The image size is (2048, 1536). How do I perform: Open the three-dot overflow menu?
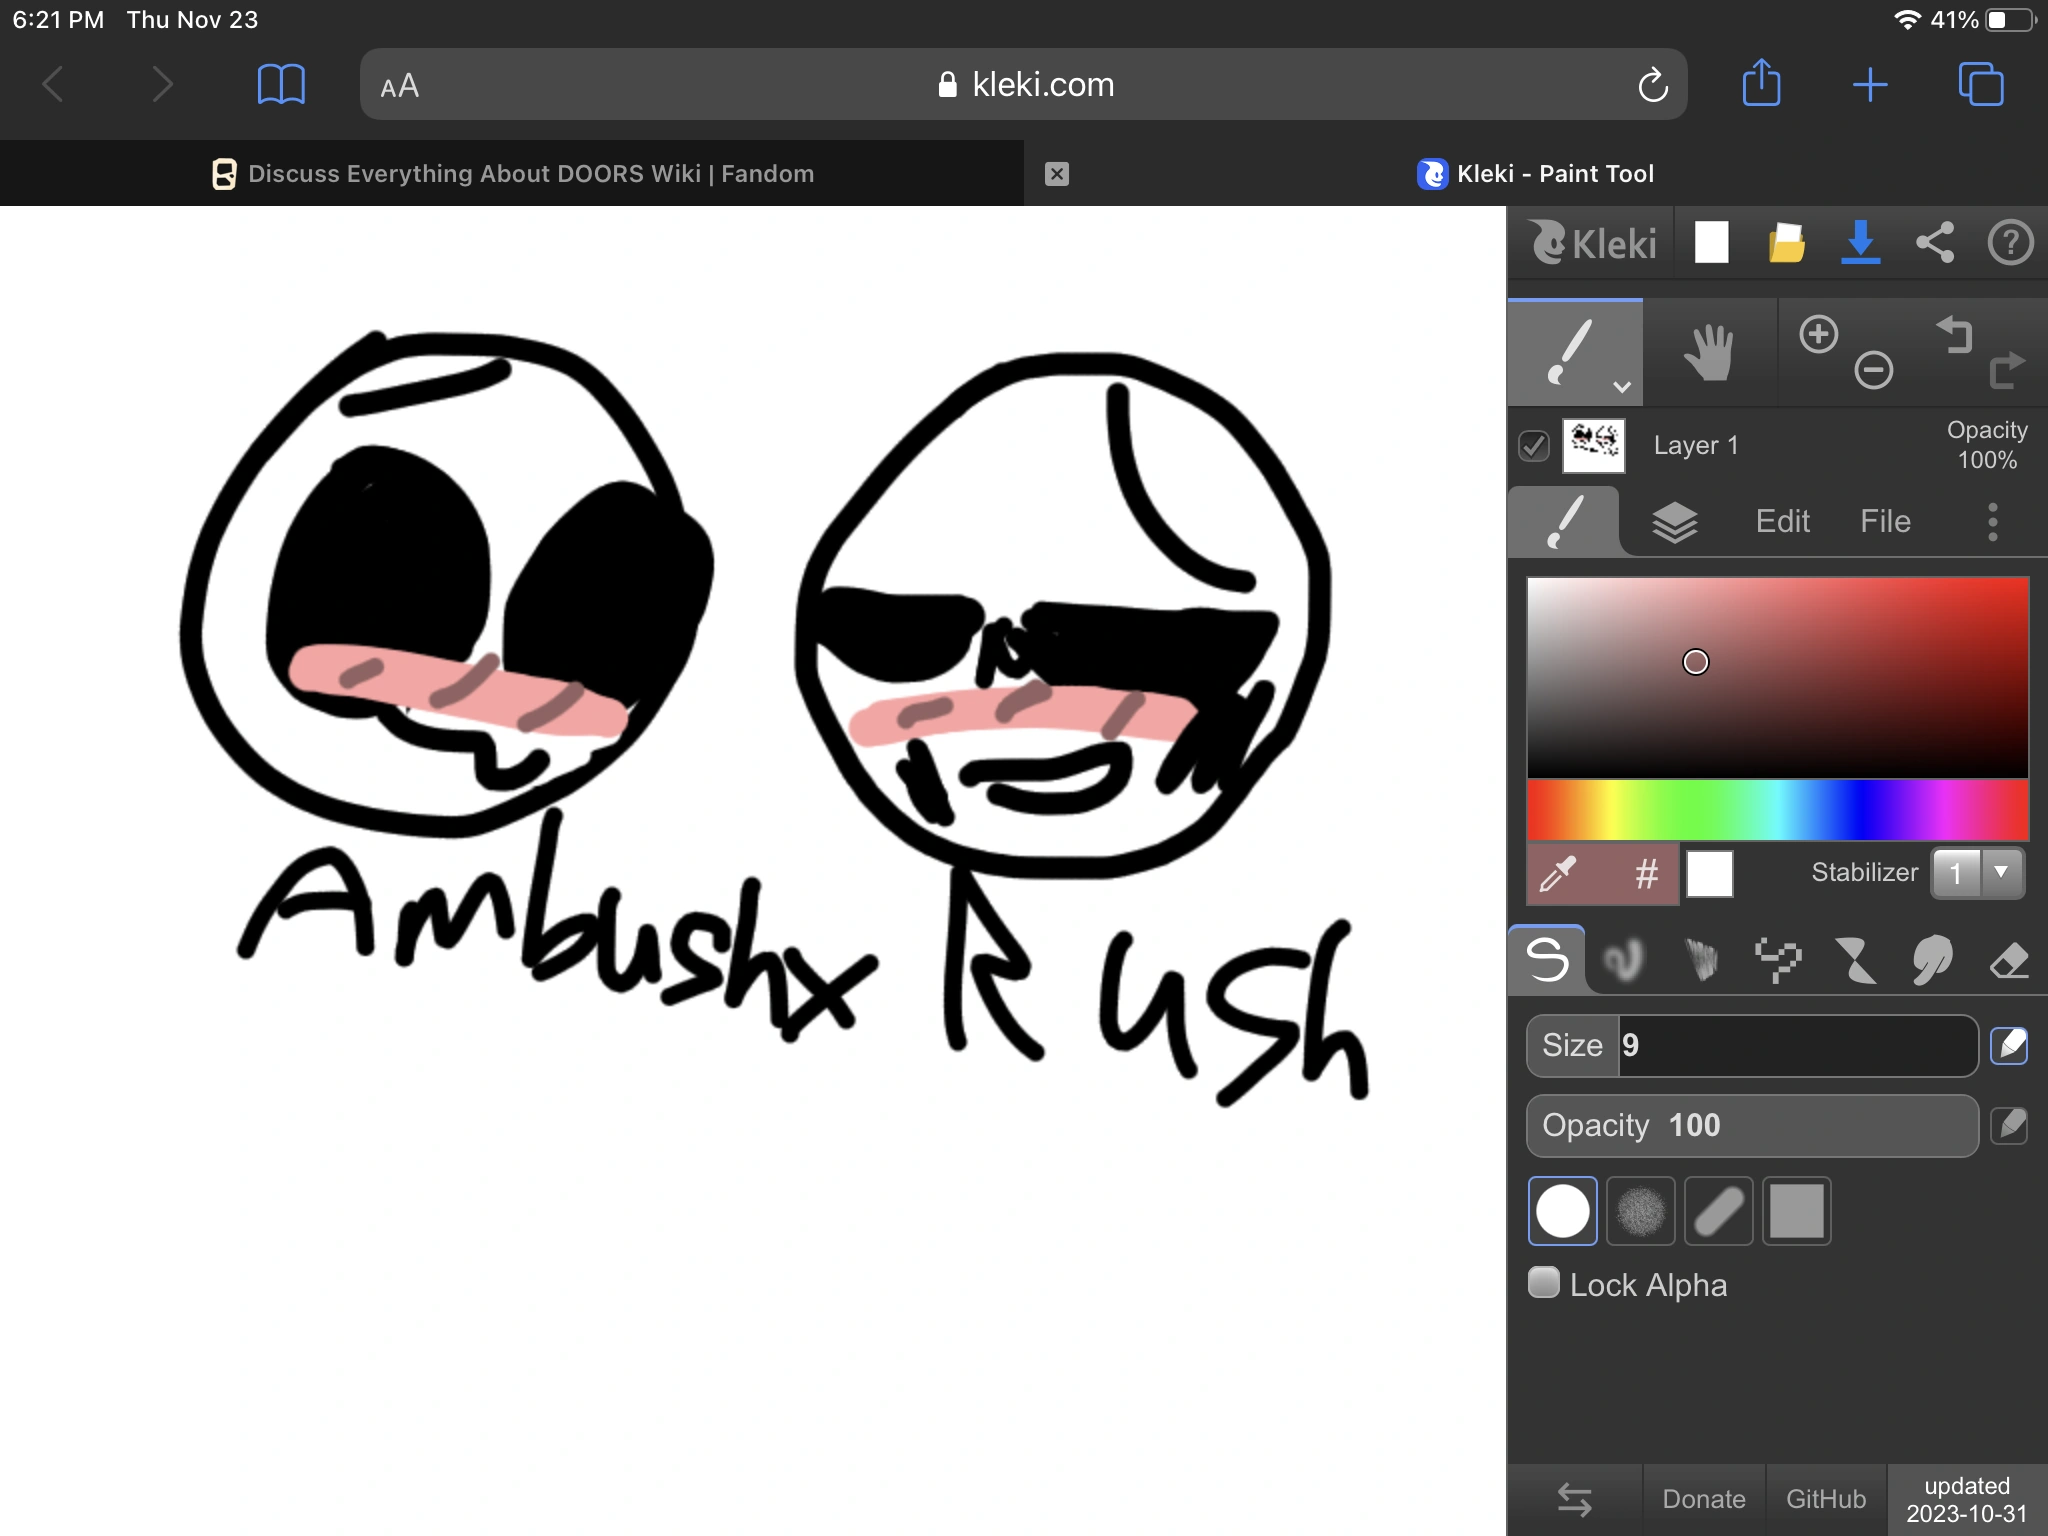[x=1995, y=521]
